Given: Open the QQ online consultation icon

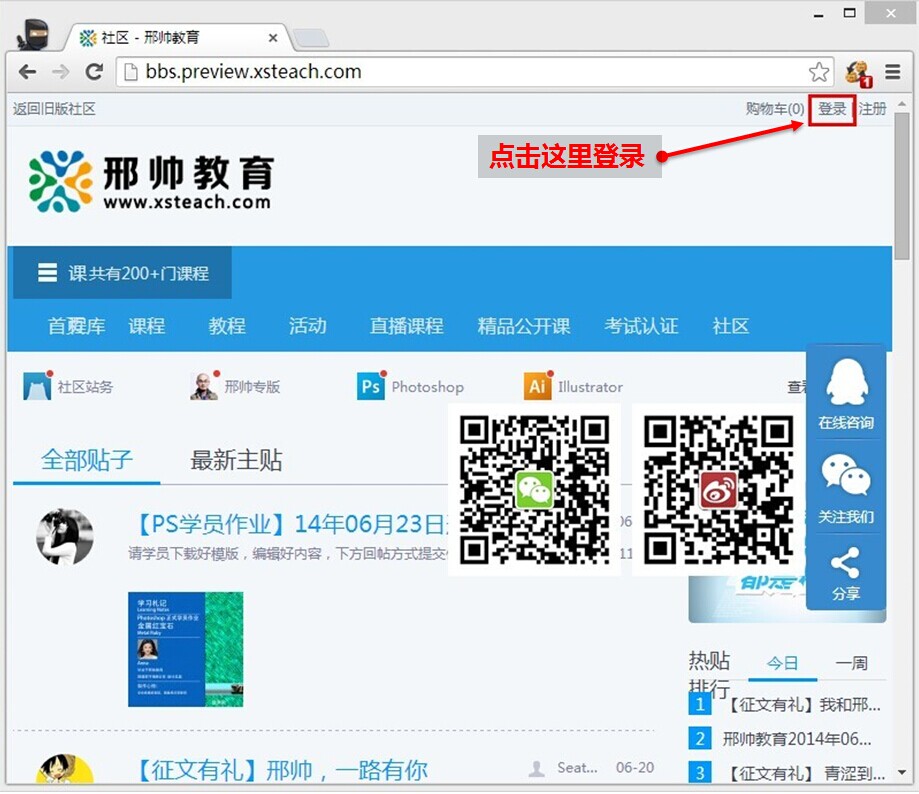Looking at the screenshot, I should (x=845, y=392).
